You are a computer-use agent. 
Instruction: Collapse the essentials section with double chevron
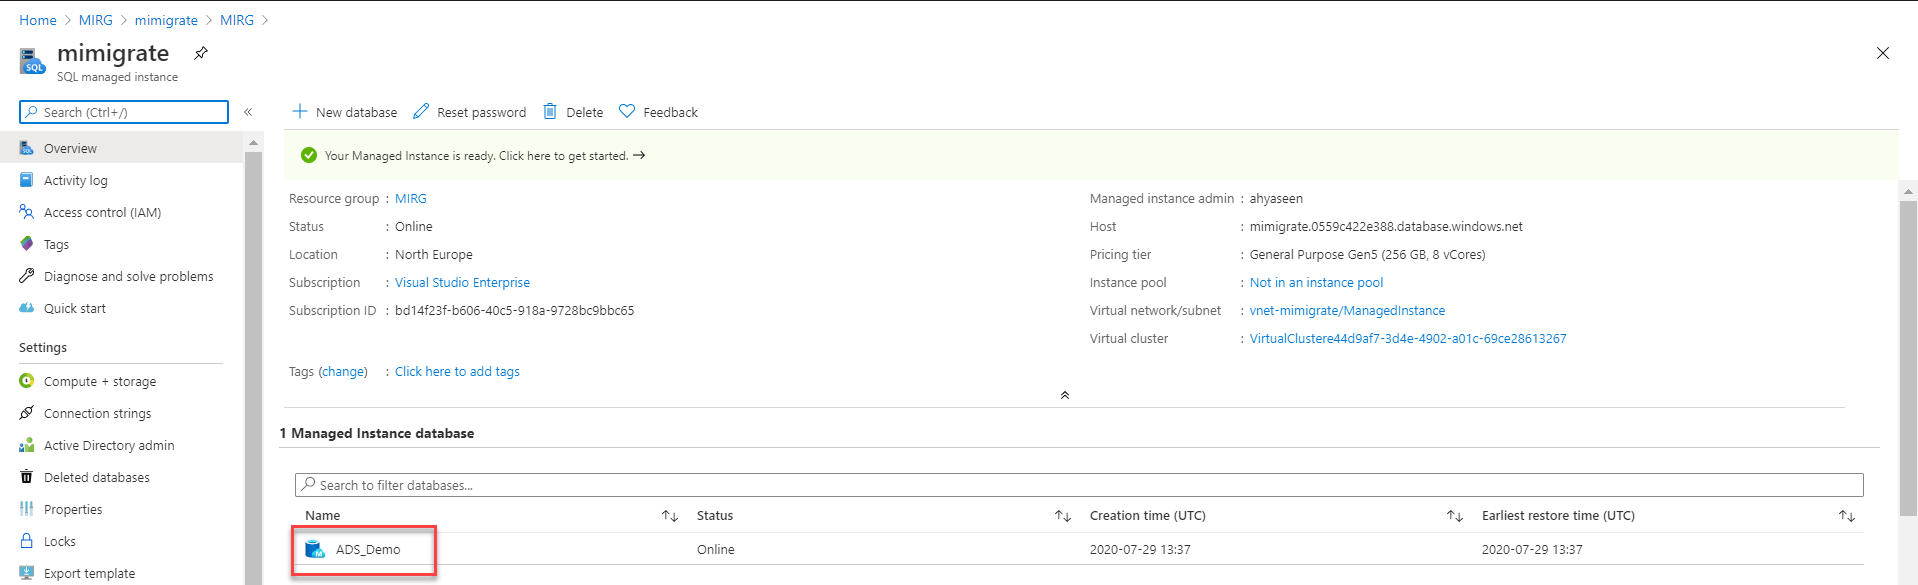[1065, 395]
